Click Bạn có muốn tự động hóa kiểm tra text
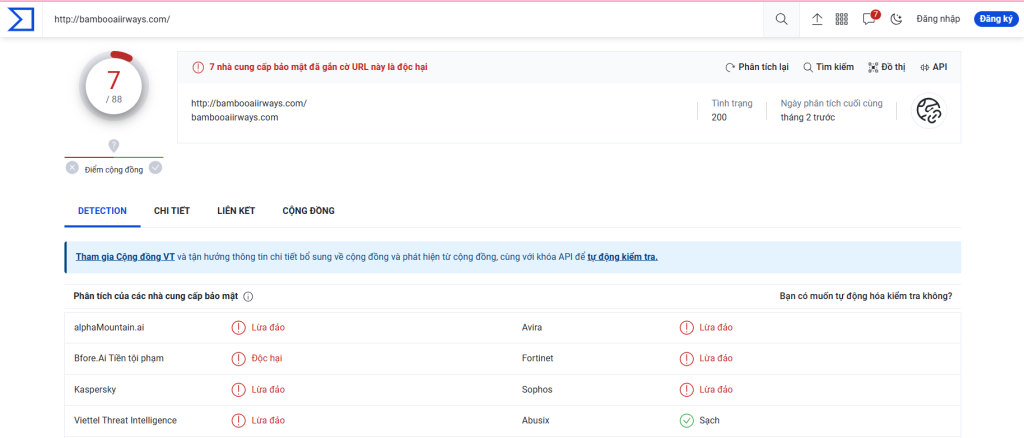Viewport: 1024px width, 438px height. (x=866, y=296)
